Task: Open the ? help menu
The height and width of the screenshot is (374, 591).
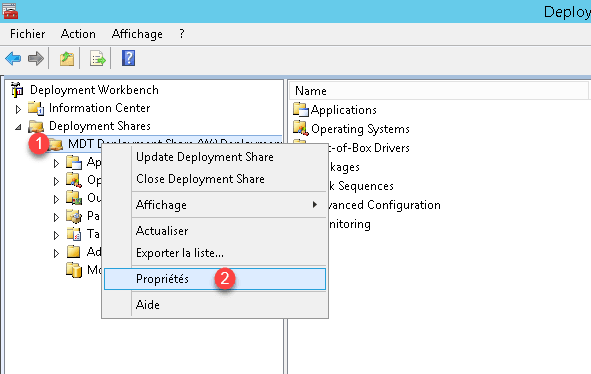Action: point(182,34)
